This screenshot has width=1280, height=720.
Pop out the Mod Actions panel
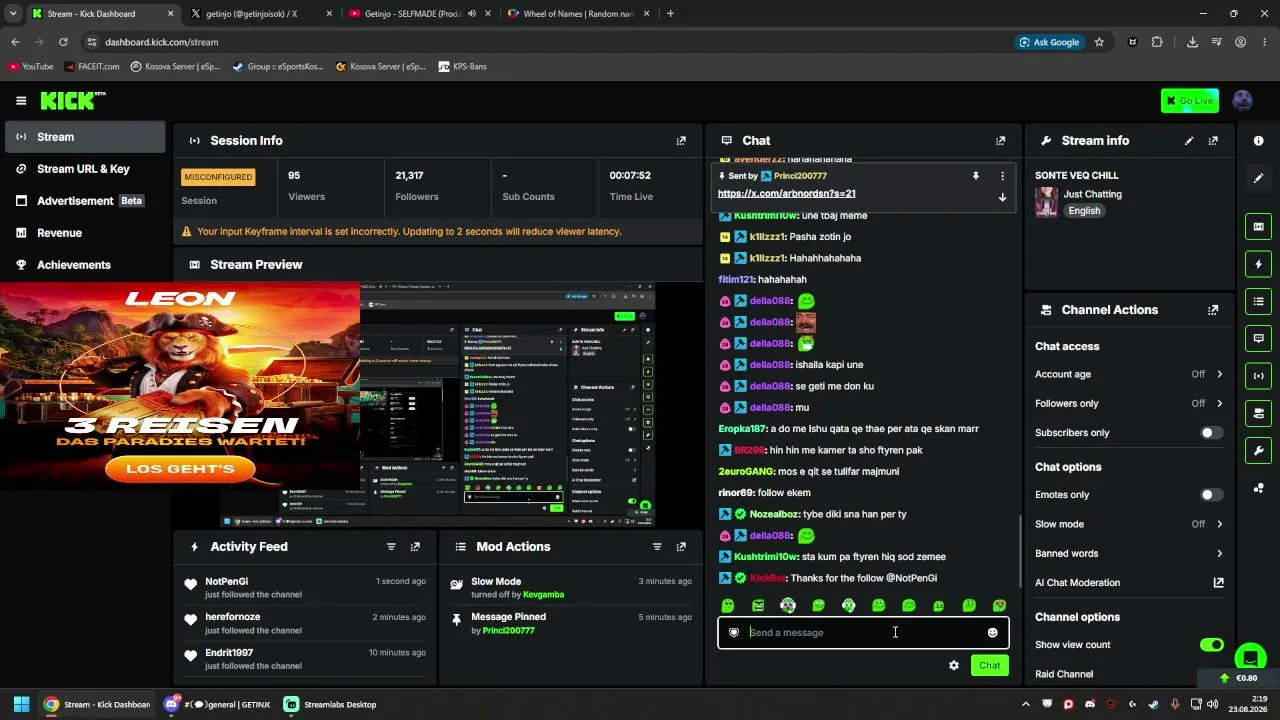click(681, 547)
